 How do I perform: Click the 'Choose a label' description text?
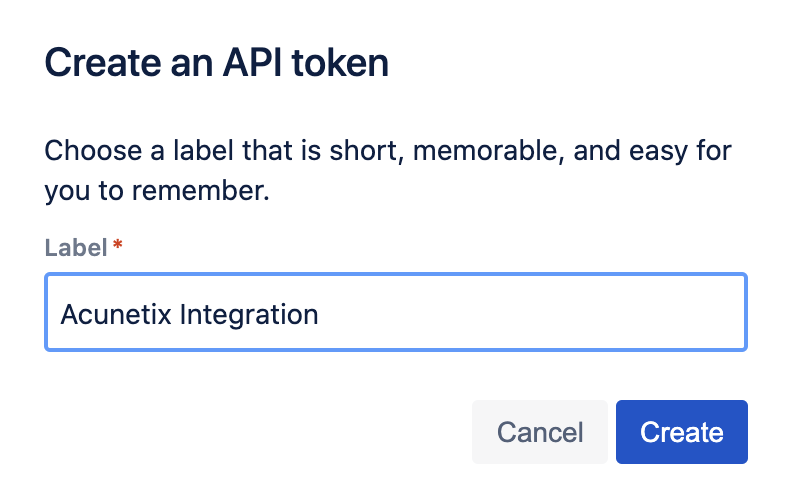pos(387,170)
